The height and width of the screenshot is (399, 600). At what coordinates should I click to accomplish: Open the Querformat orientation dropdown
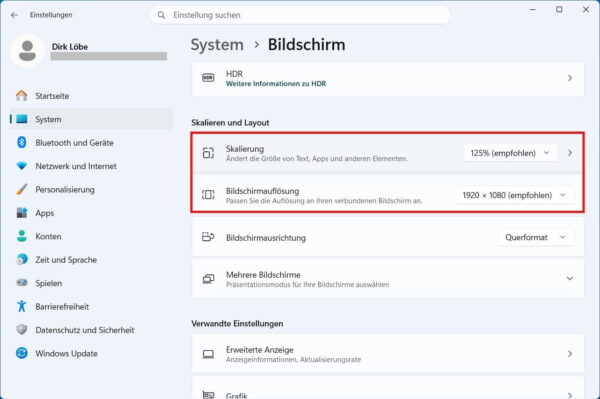pyautogui.click(x=536, y=237)
